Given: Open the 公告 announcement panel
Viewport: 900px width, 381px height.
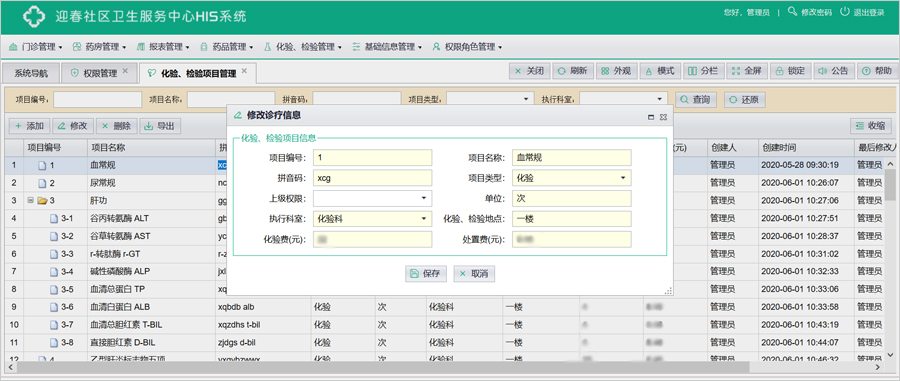Looking at the screenshot, I should tap(833, 71).
